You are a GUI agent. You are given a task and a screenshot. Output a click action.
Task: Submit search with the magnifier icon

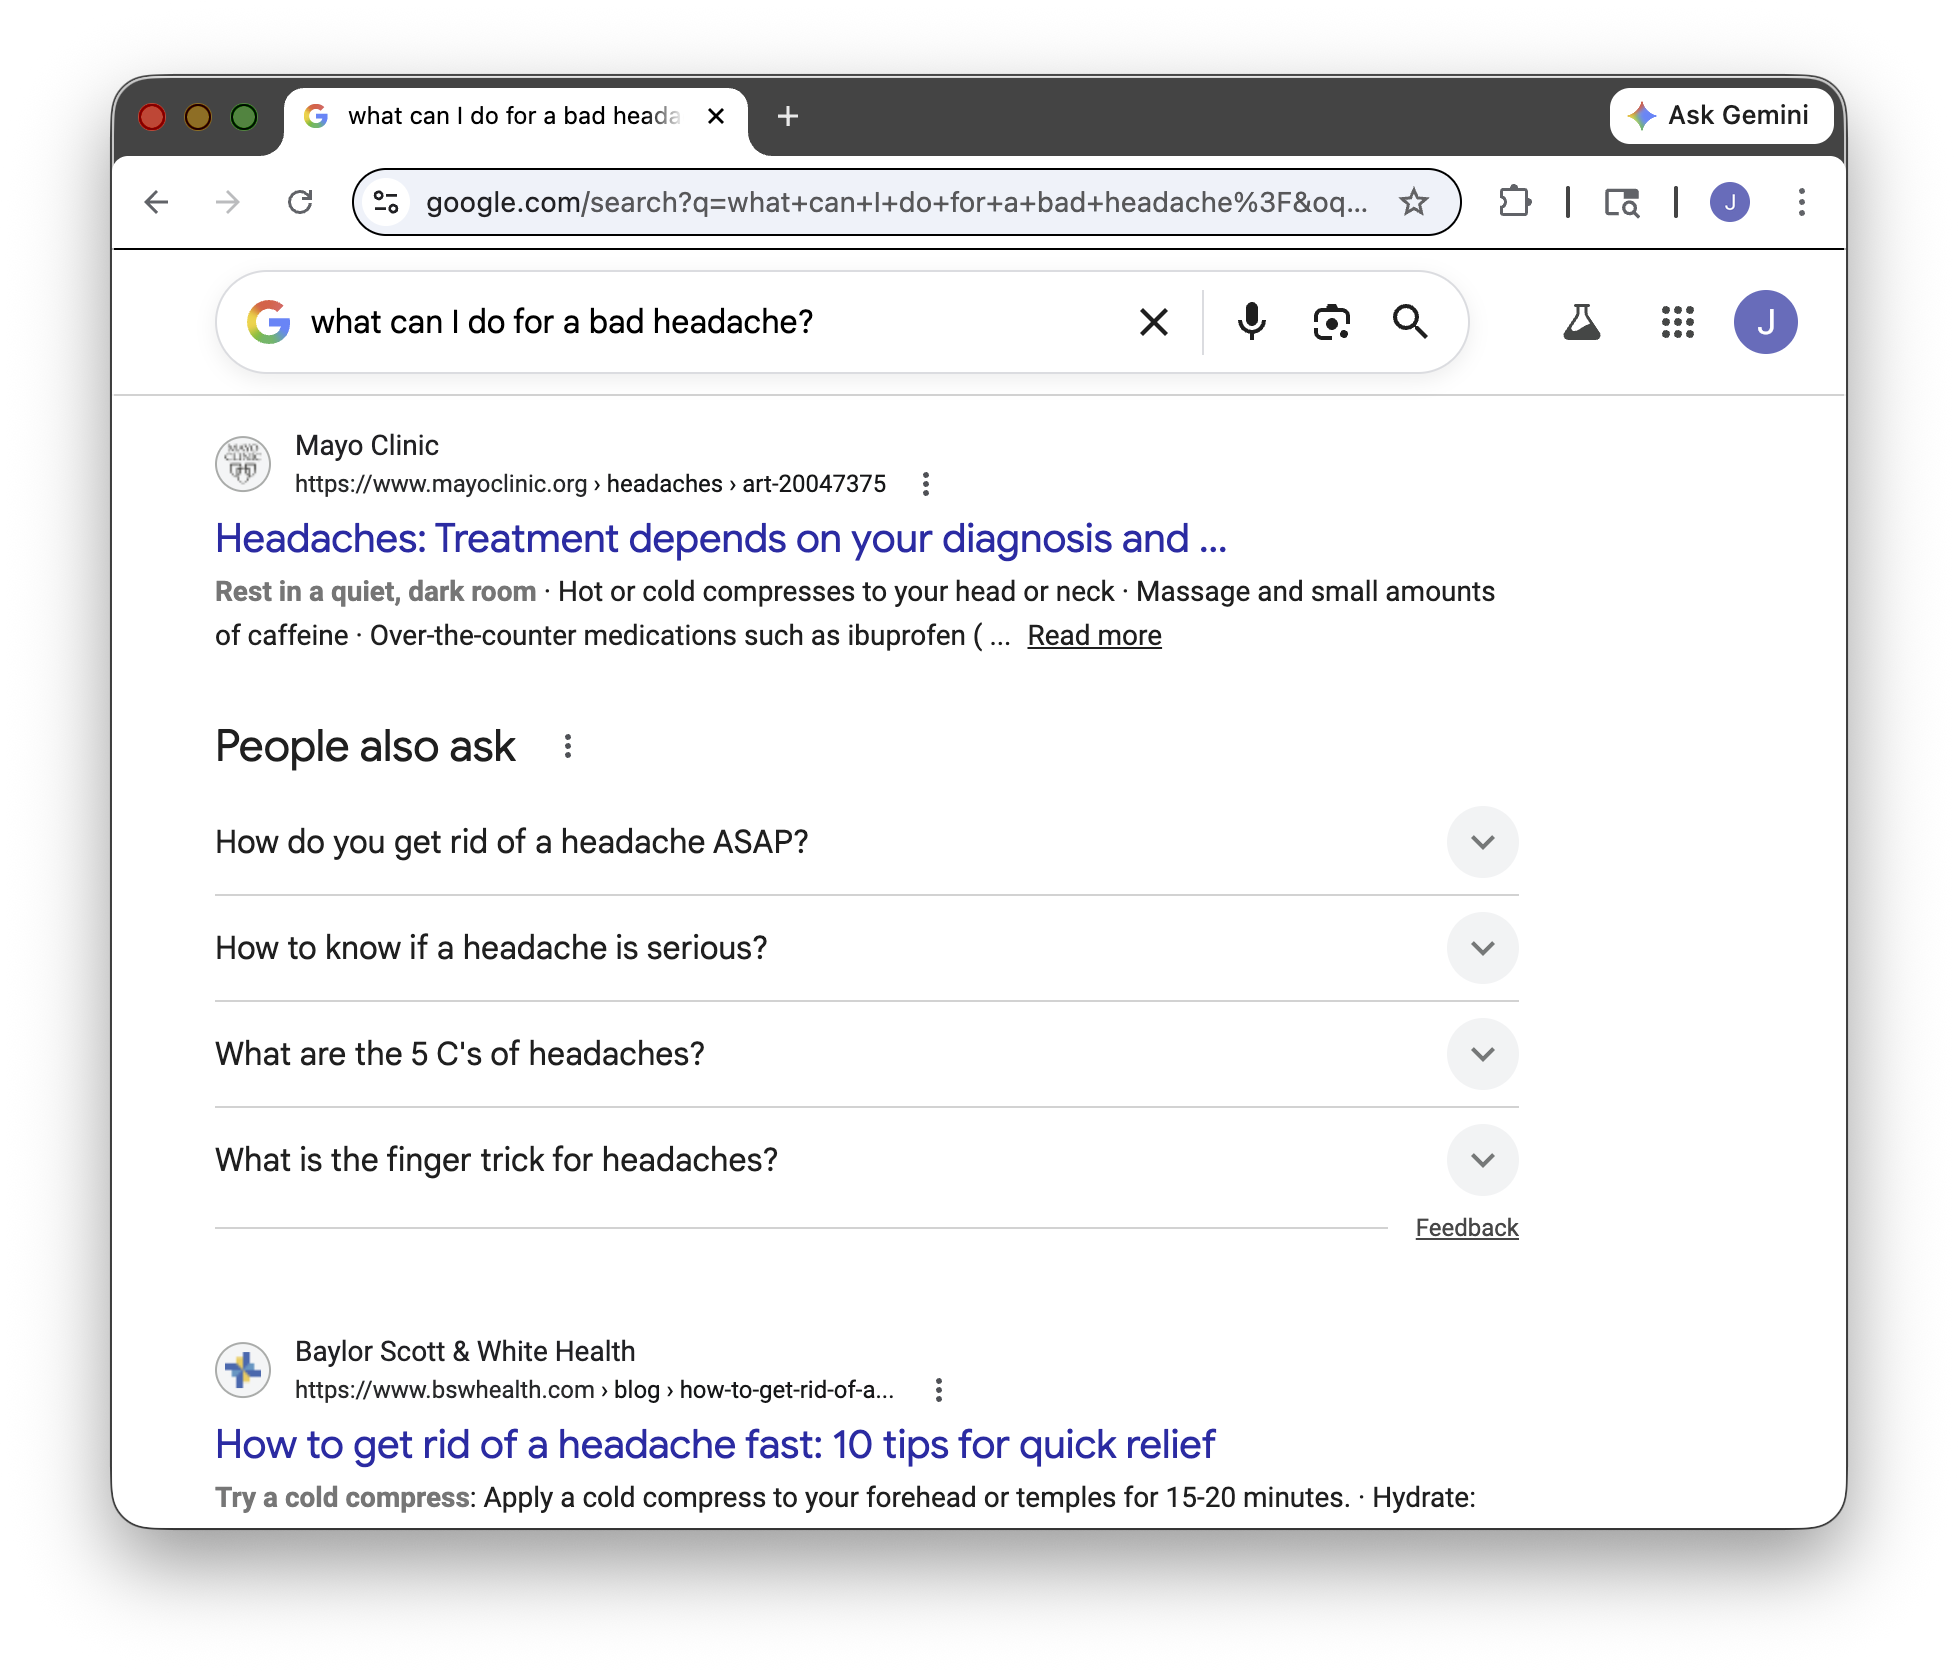pyautogui.click(x=1411, y=322)
